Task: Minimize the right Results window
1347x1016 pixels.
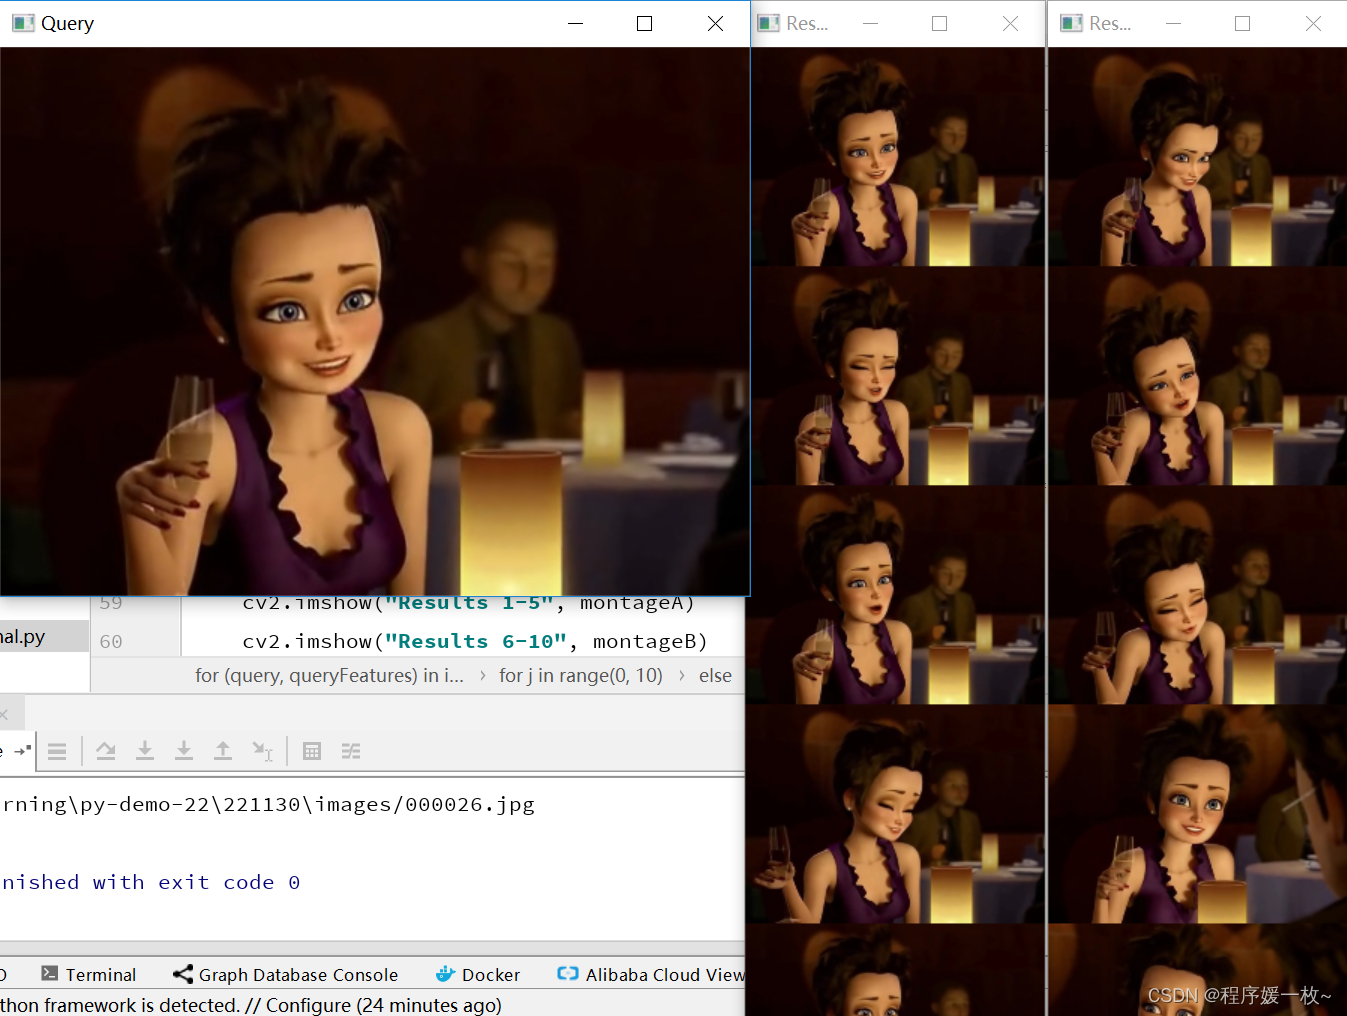Action: coord(1173,23)
